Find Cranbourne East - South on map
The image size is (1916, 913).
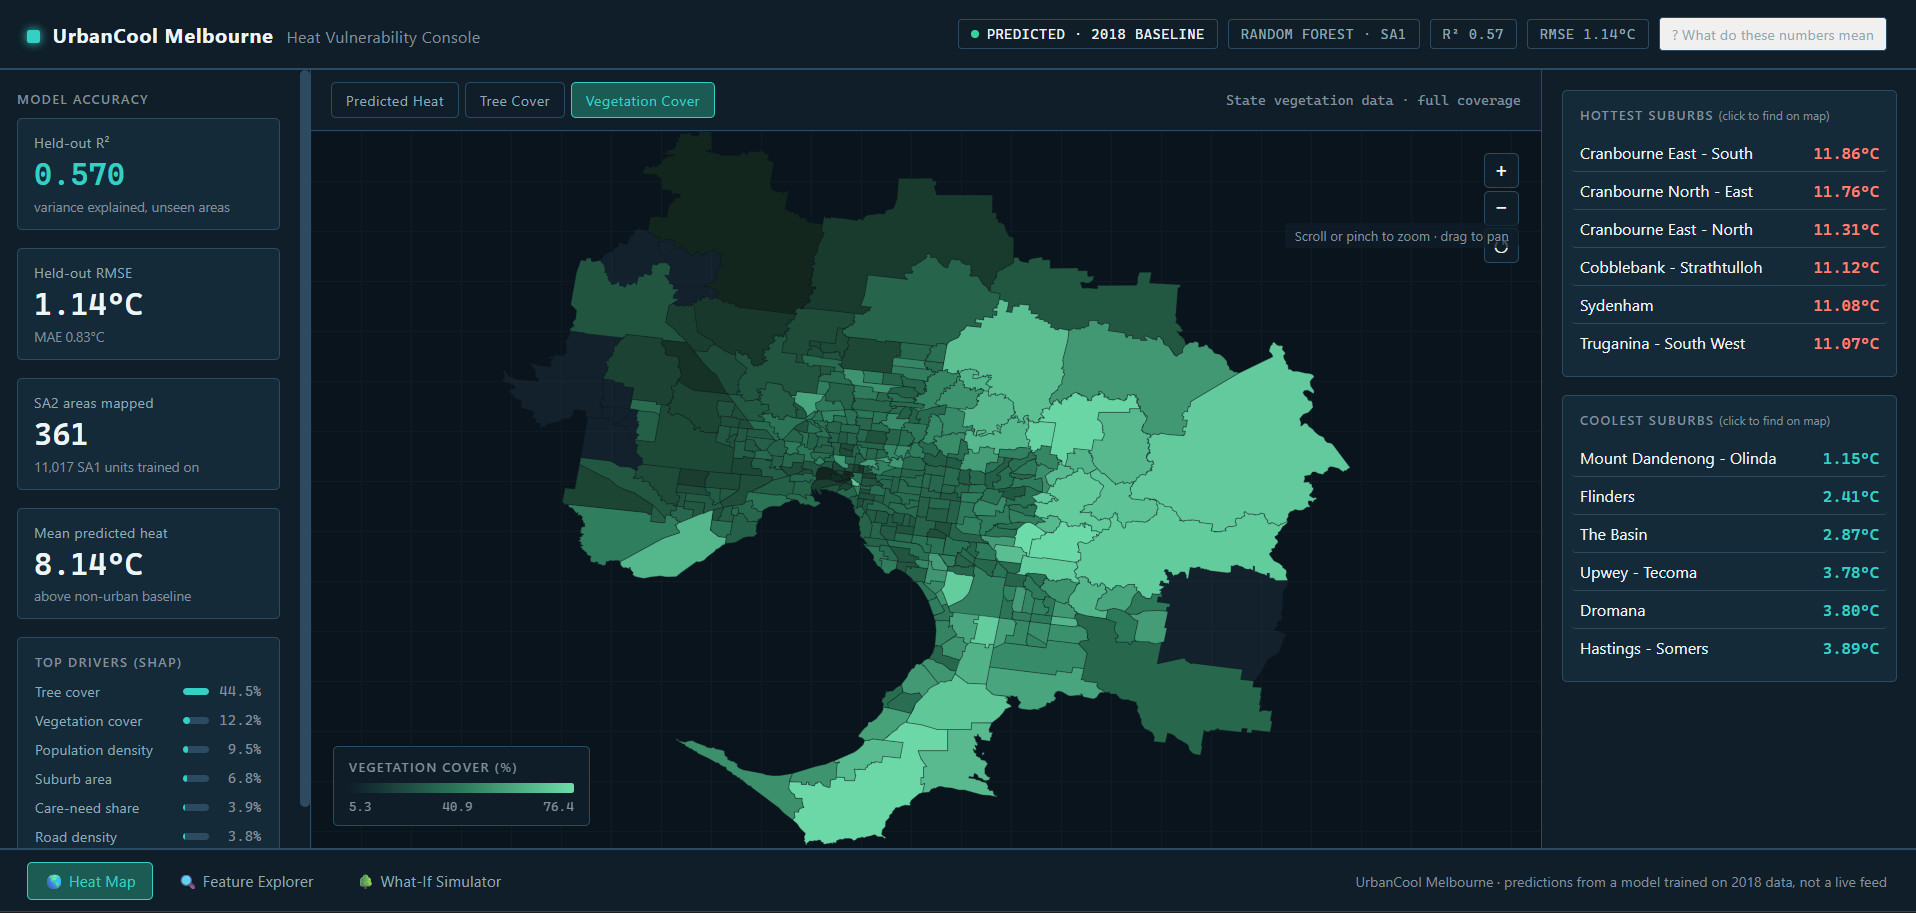(1729, 154)
